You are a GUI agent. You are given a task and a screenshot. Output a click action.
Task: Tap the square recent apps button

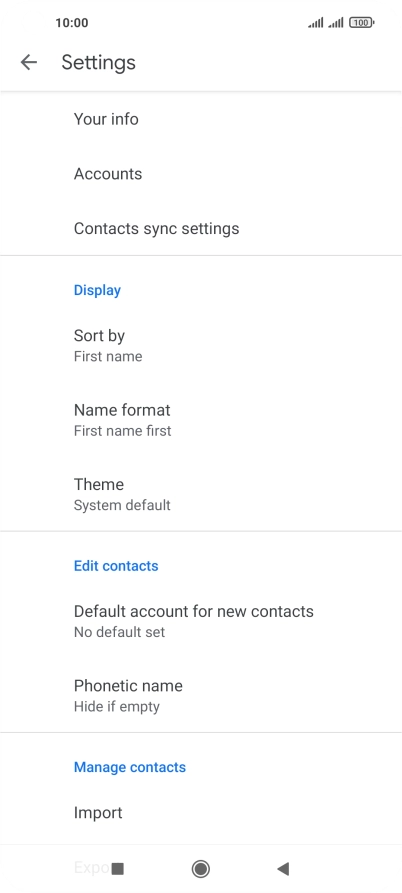[x=118, y=868]
